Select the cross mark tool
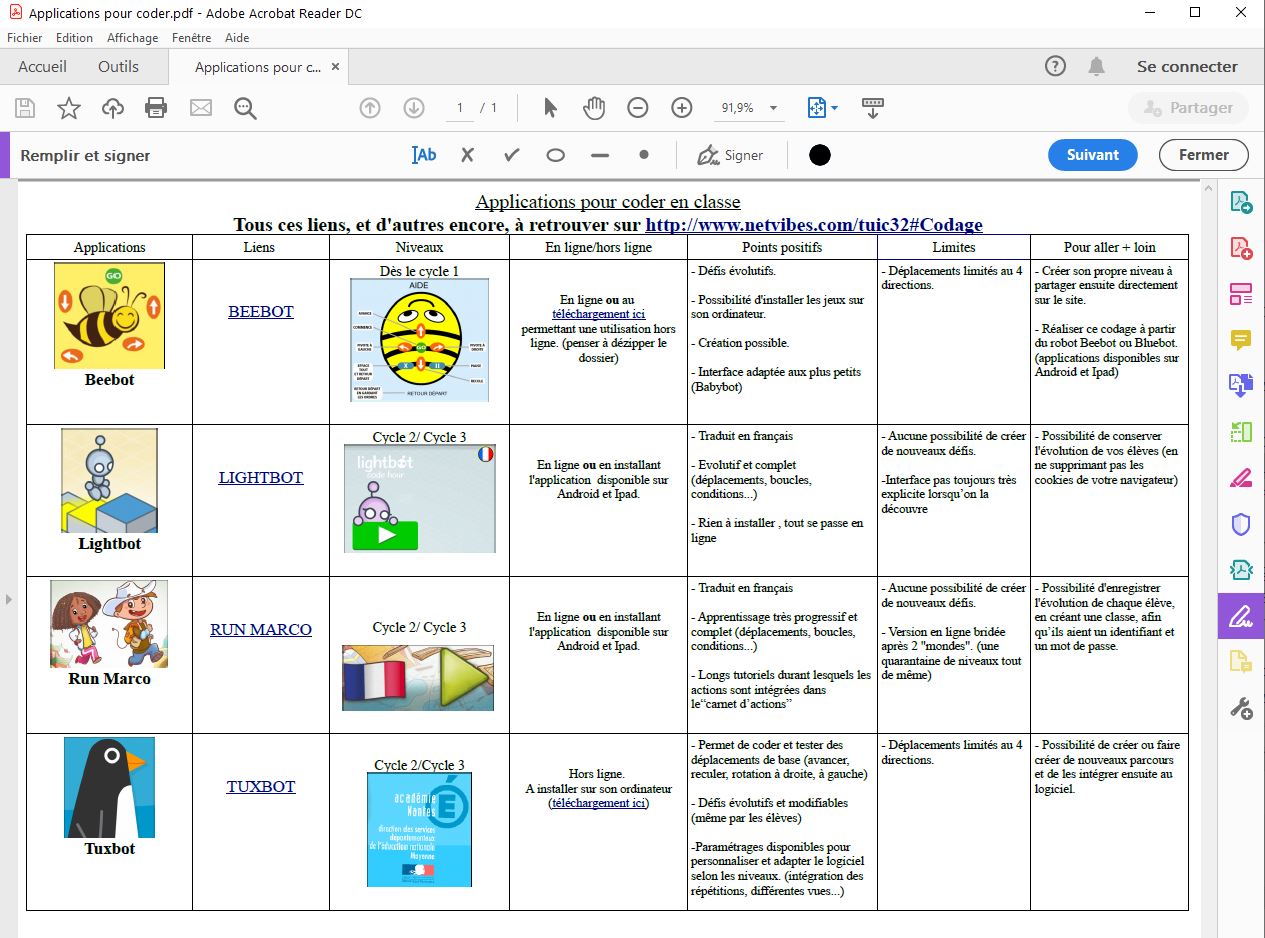 click(467, 155)
